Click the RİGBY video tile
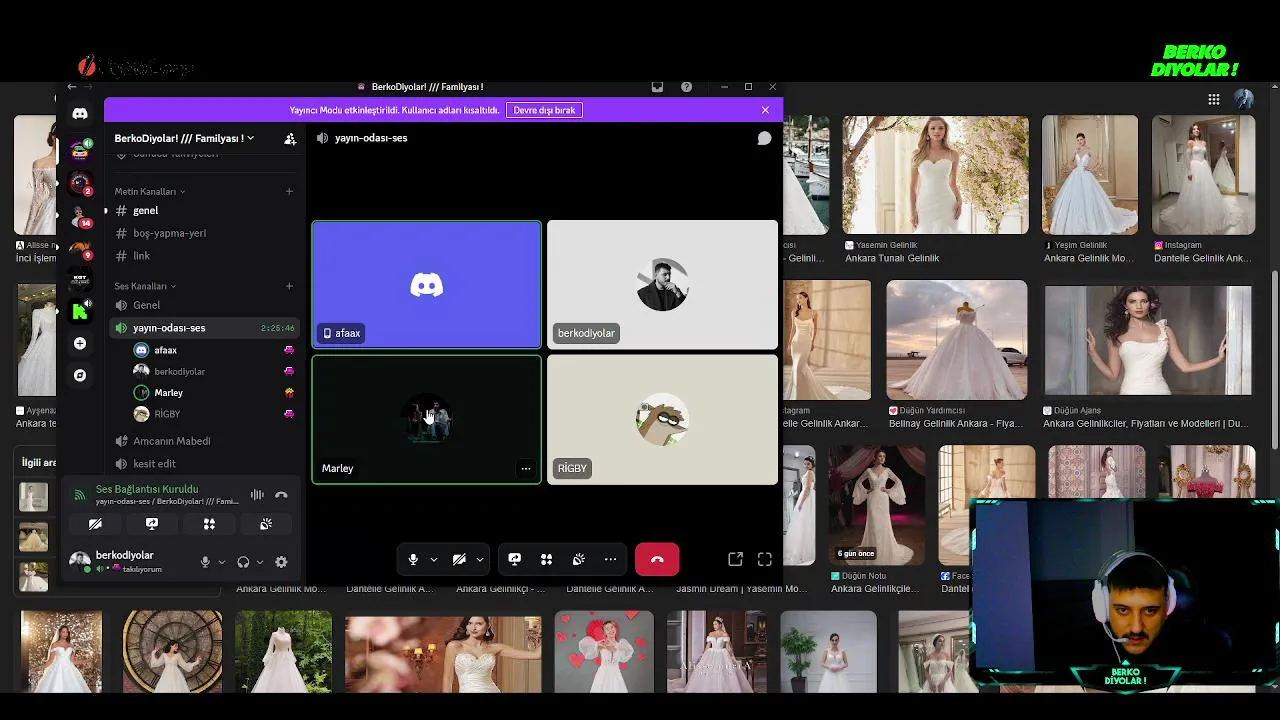The width and height of the screenshot is (1280, 720). pos(662,420)
